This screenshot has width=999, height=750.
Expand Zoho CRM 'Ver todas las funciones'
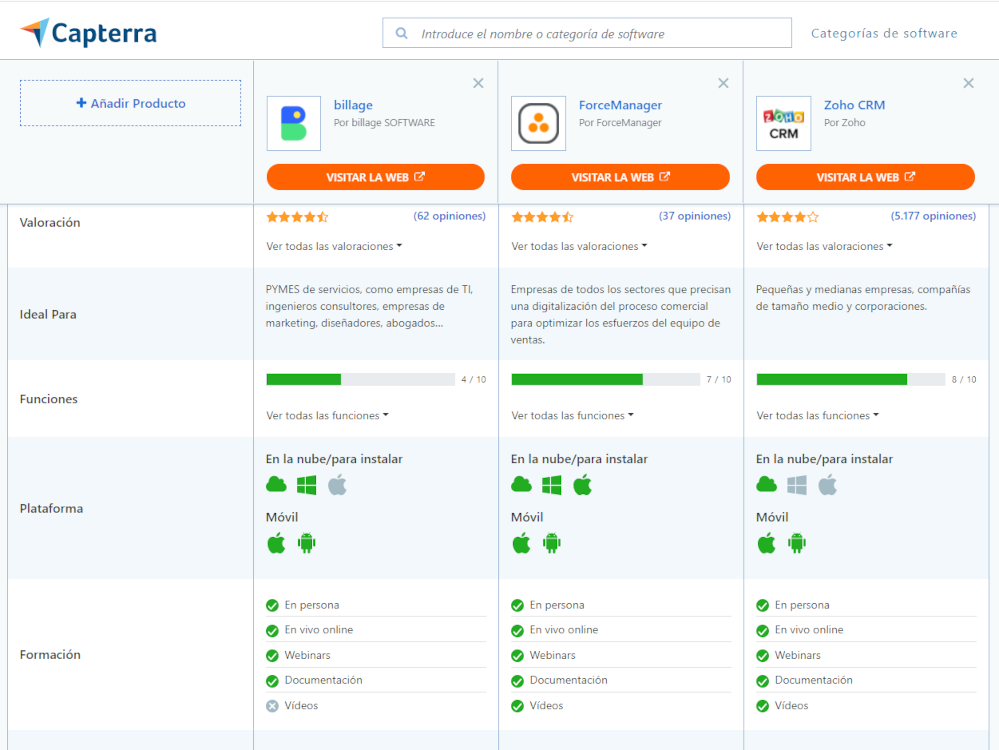click(x=817, y=415)
